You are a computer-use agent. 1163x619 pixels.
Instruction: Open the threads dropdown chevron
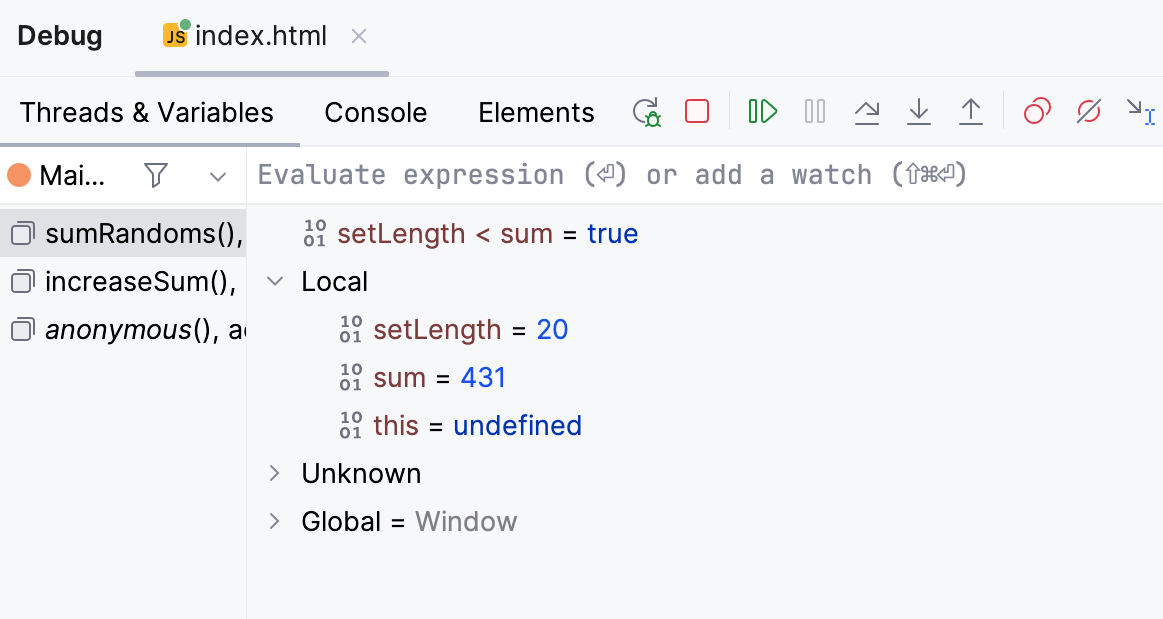point(218,177)
